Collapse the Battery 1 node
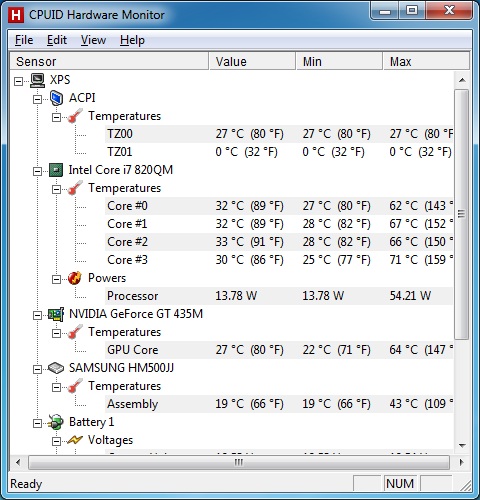Image resolution: width=480 pixels, height=500 pixels. coord(38,423)
